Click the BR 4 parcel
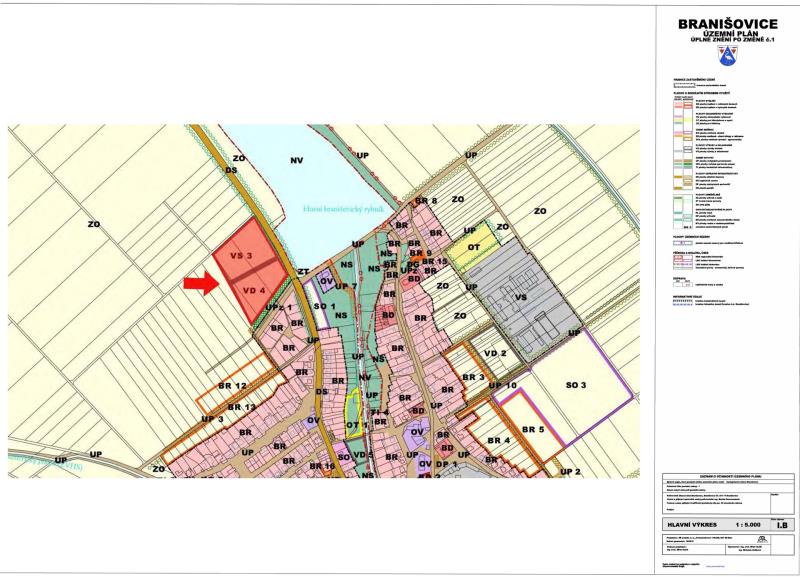 (499, 440)
